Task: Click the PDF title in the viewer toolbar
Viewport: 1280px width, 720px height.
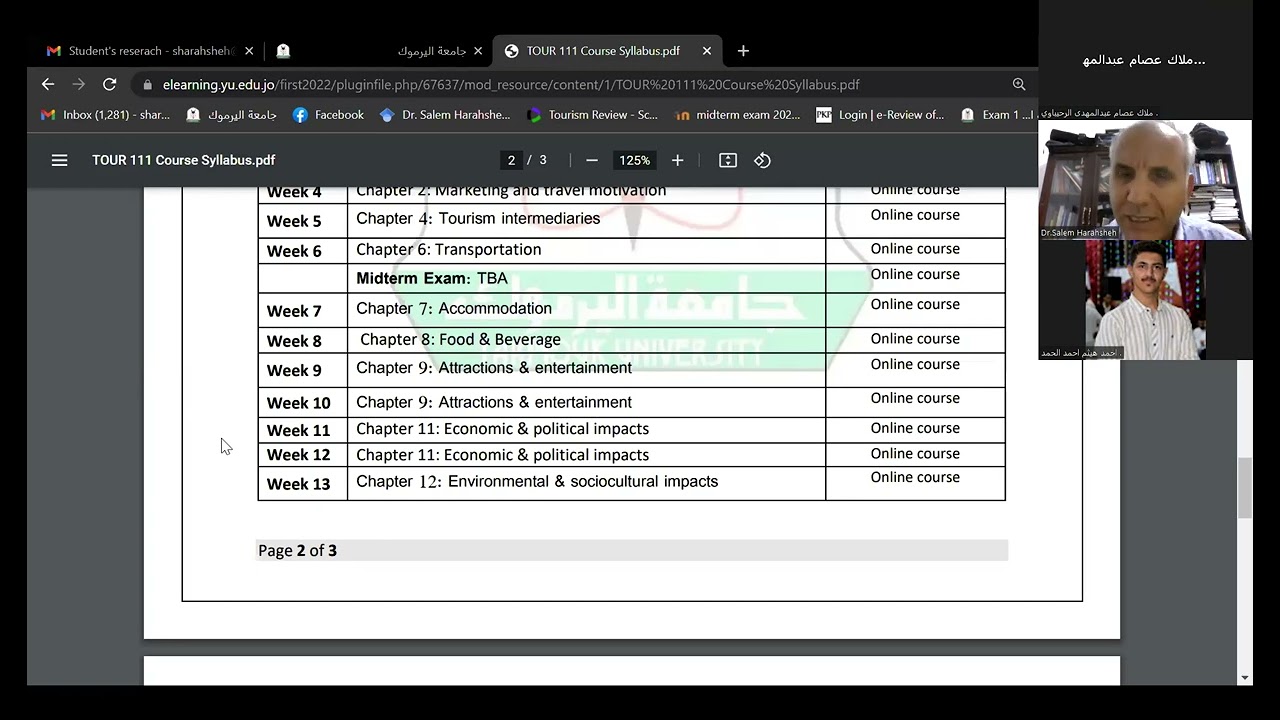Action: coord(183,160)
